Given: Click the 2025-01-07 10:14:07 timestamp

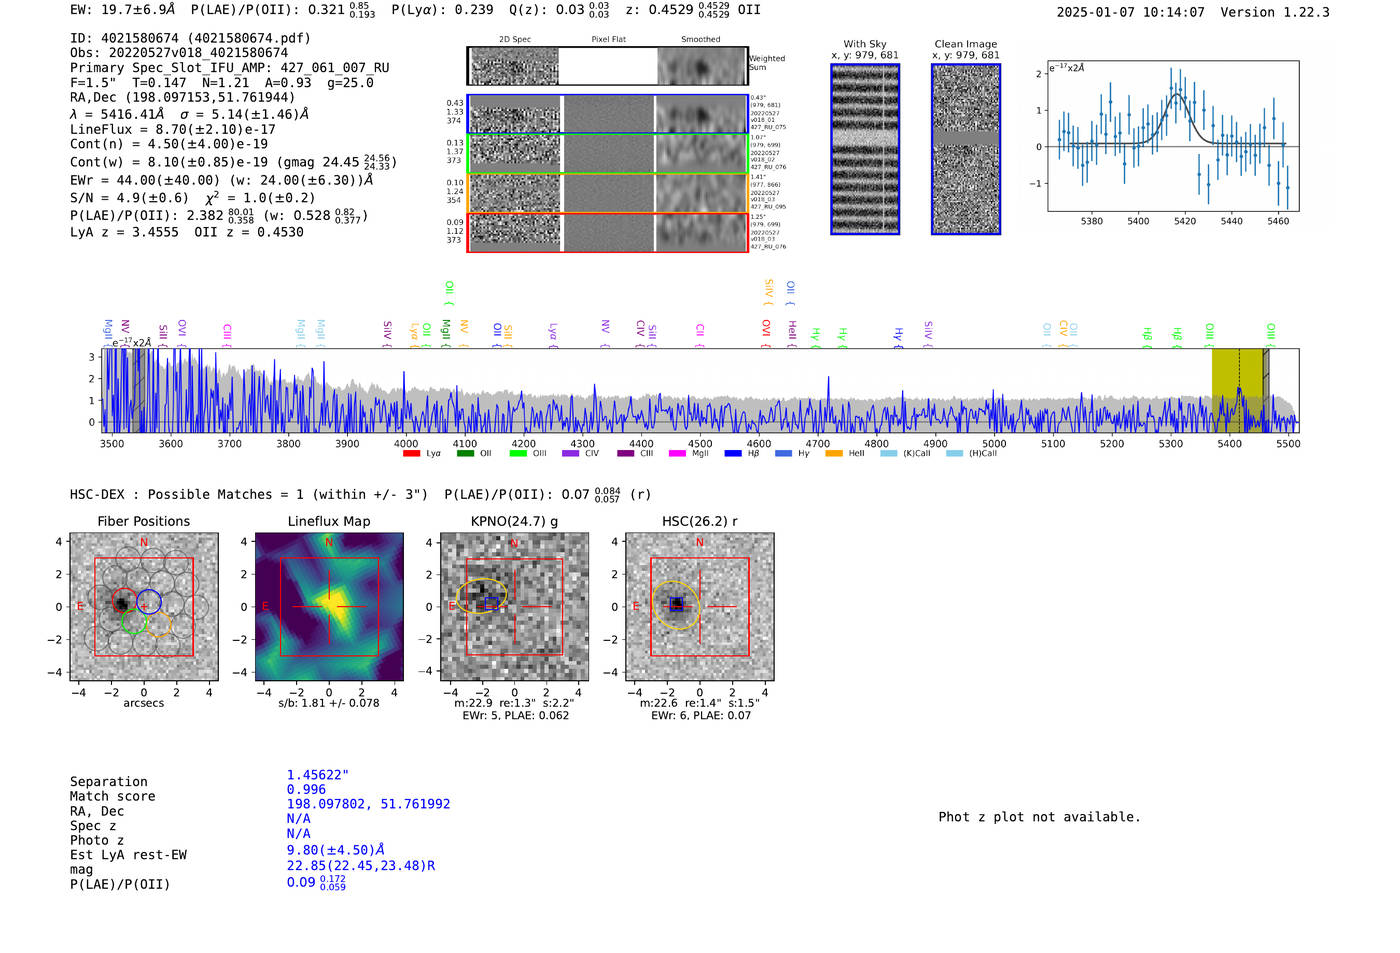Looking at the screenshot, I should click(x=1131, y=12).
